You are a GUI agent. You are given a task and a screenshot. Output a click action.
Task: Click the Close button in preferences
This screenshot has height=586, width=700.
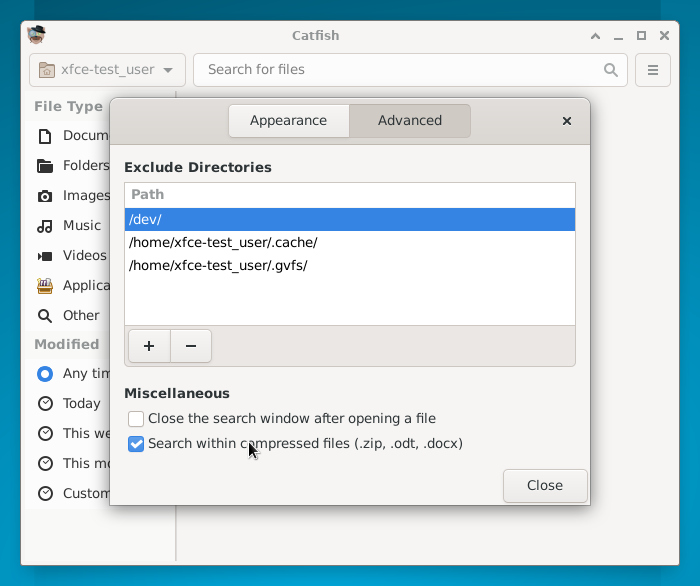coord(545,485)
